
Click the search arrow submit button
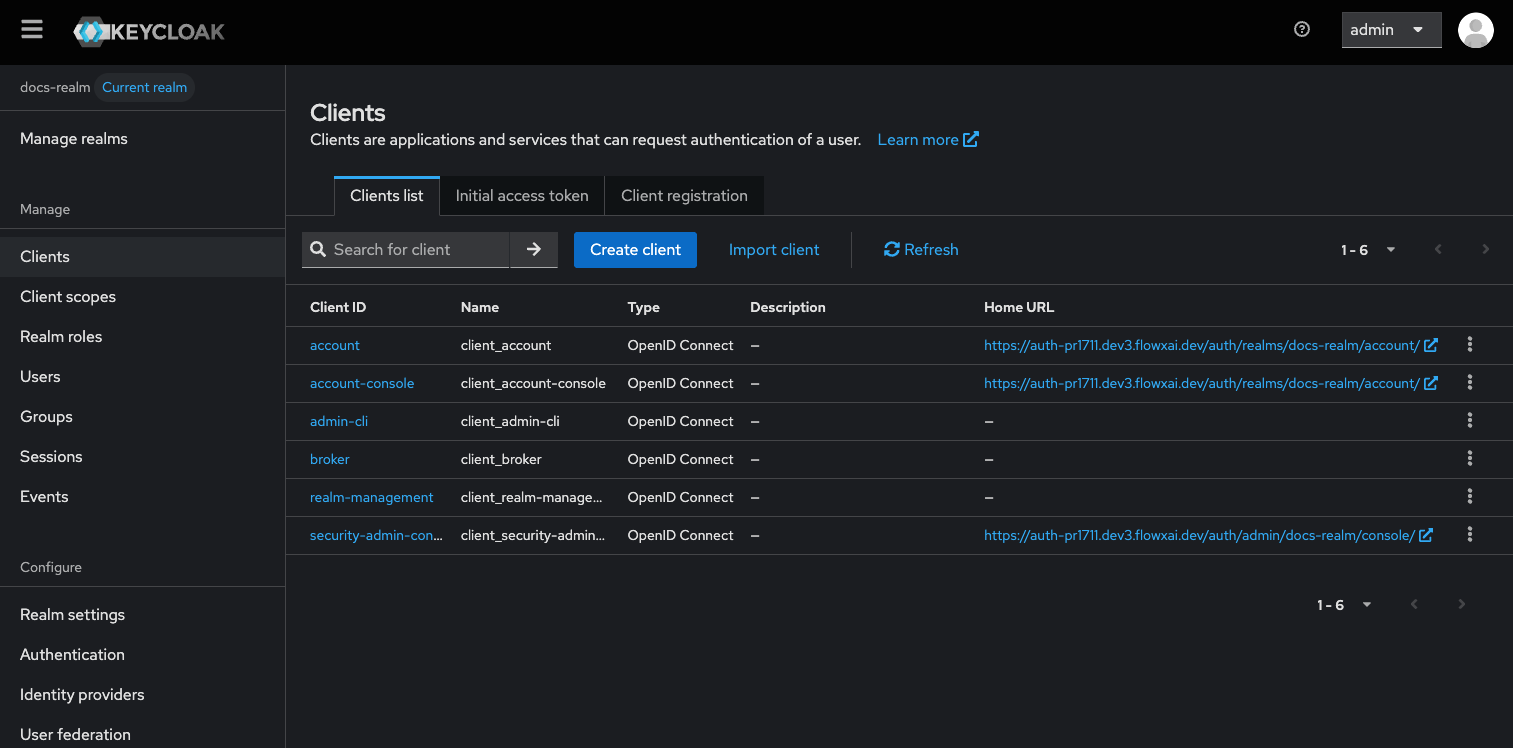pyautogui.click(x=533, y=250)
